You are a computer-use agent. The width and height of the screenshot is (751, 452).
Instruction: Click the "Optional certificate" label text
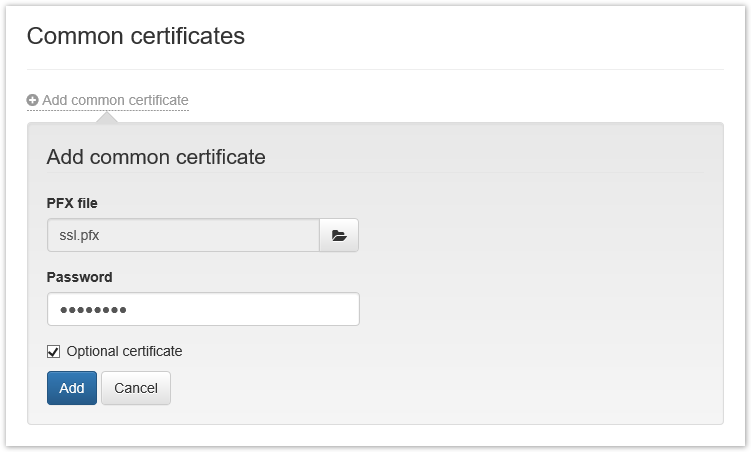[x=124, y=351]
